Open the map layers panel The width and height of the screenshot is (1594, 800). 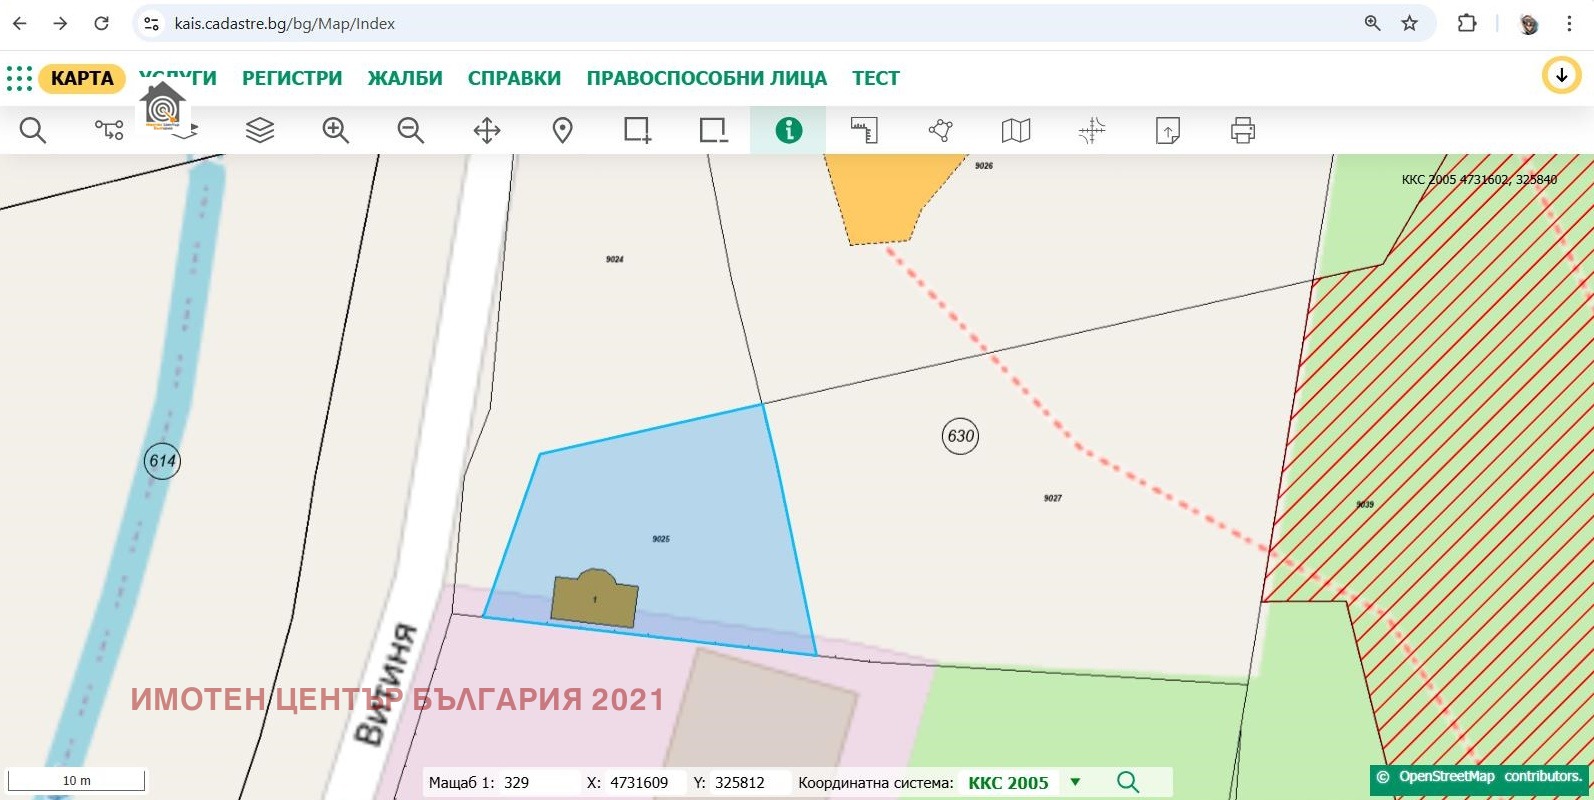coord(260,130)
